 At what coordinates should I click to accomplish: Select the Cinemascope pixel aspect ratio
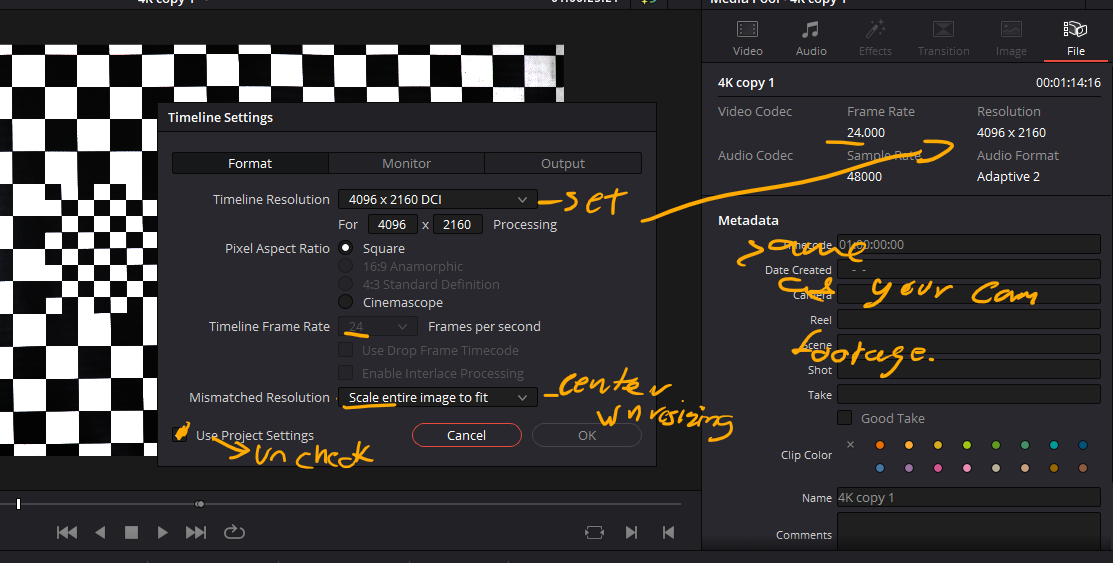click(x=346, y=302)
